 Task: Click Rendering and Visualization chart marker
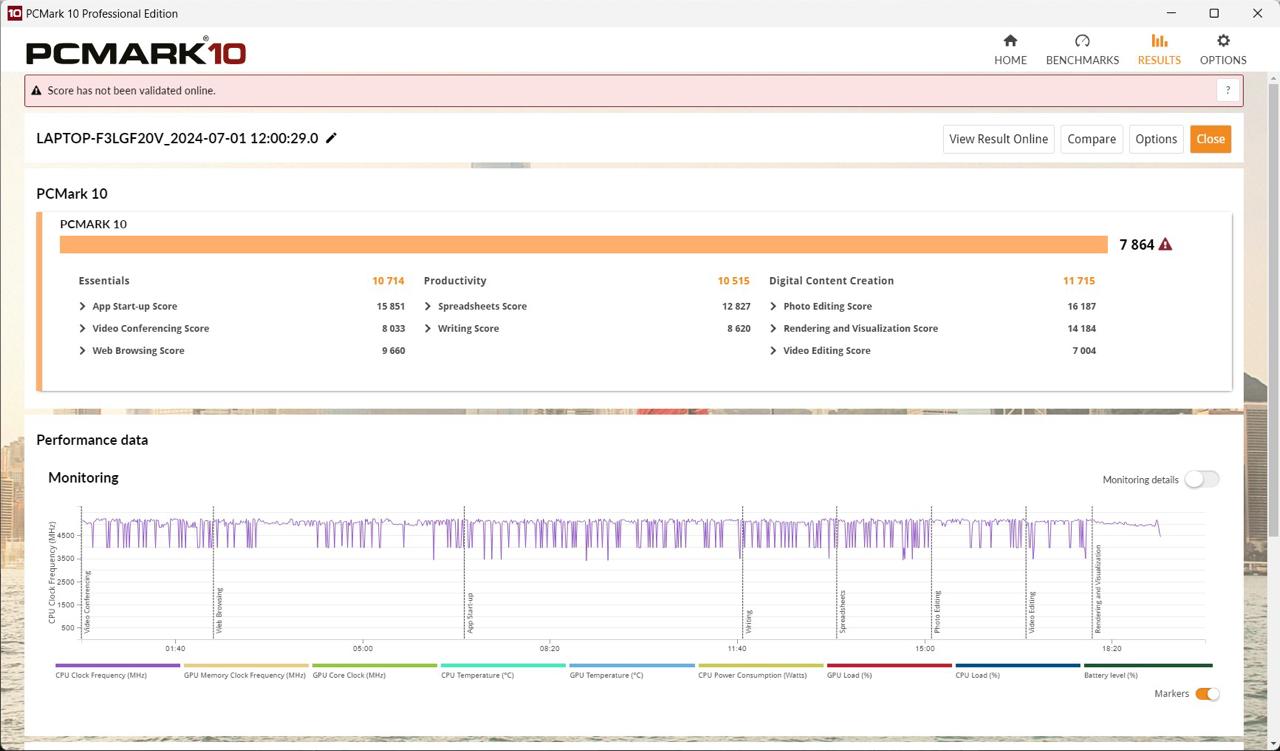tap(1098, 589)
